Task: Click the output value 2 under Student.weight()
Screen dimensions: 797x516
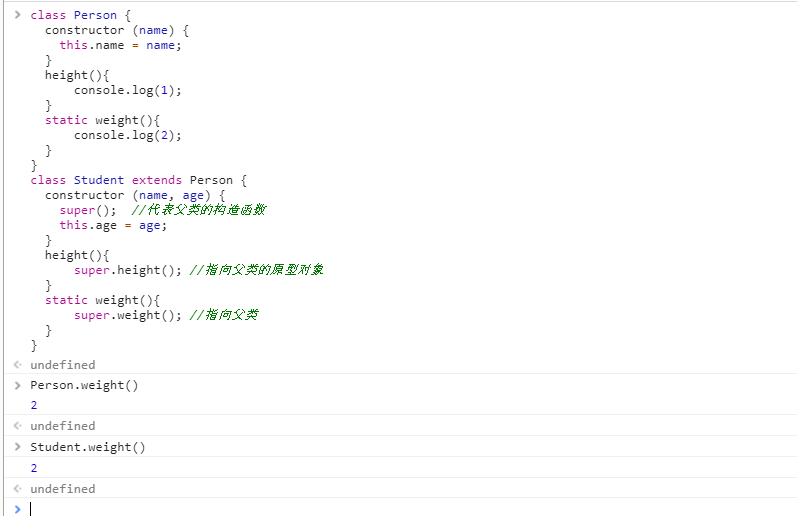Action: point(34,468)
